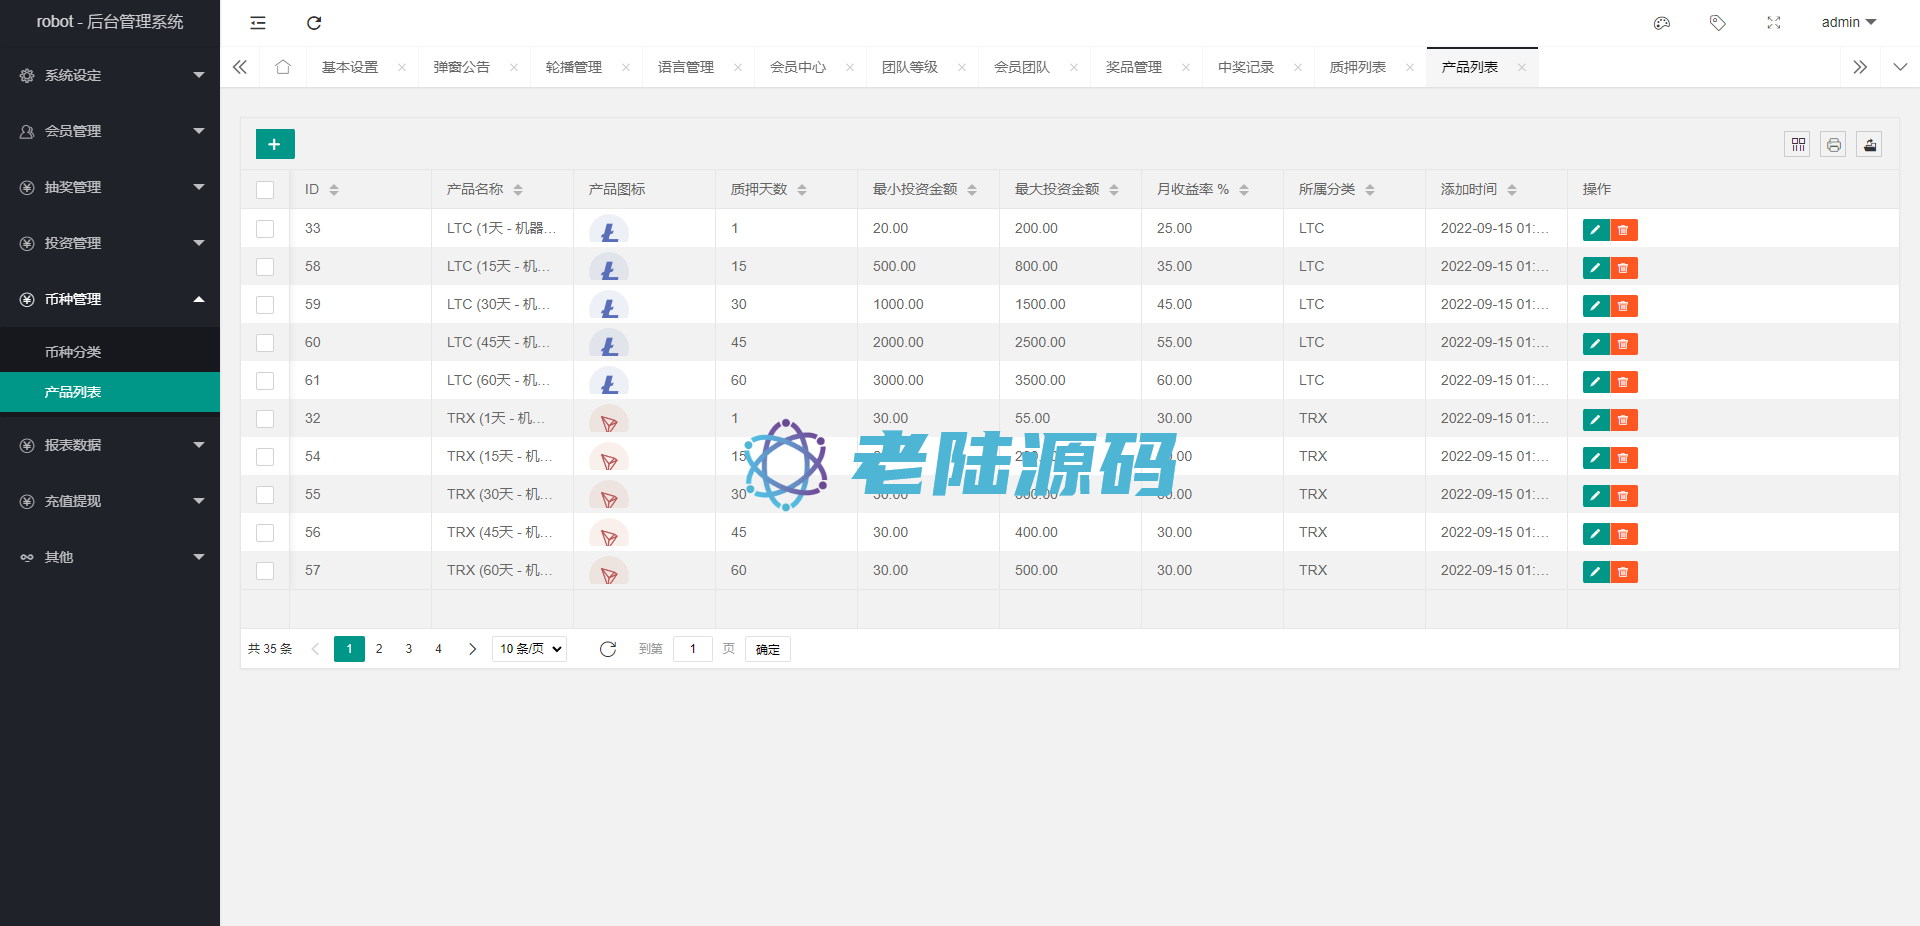
Task: Click the green add product plus button
Action: (x=275, y=144)
